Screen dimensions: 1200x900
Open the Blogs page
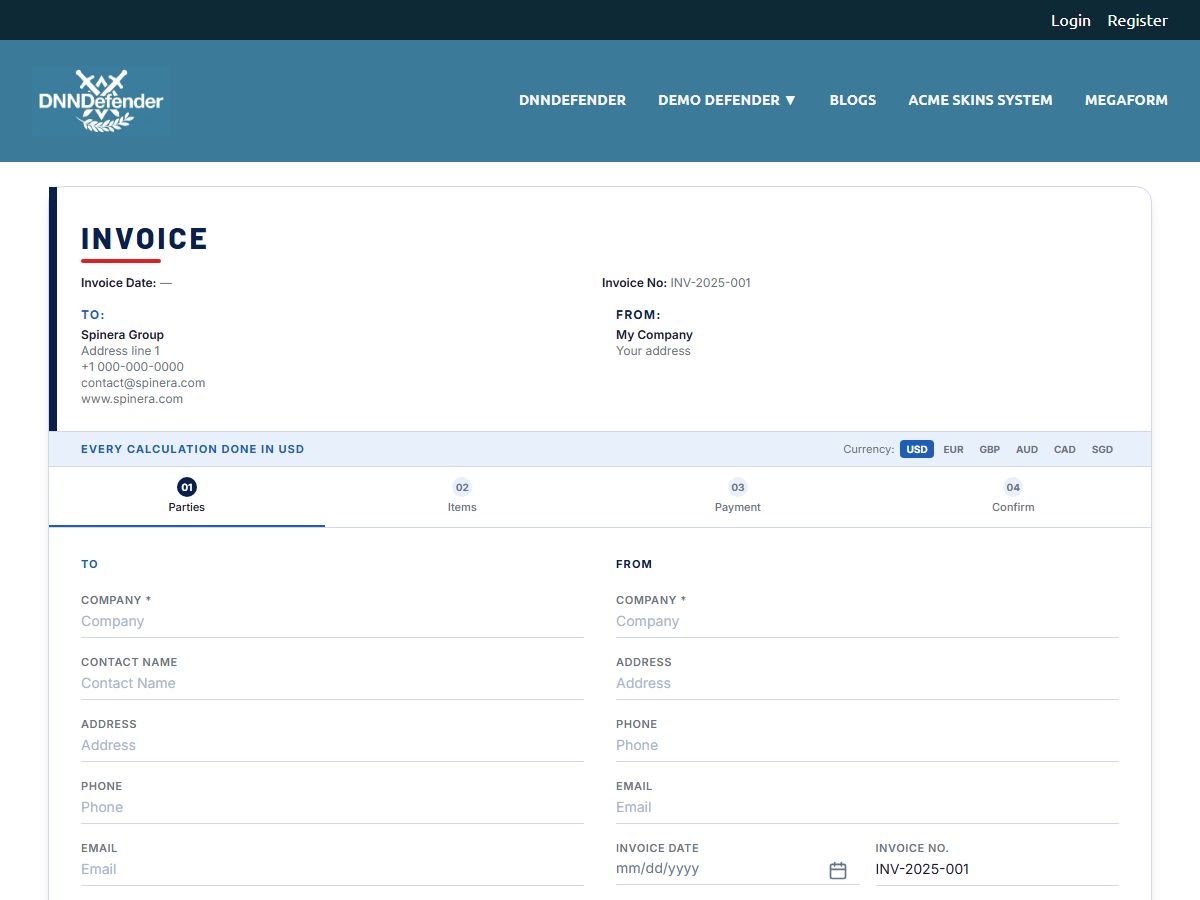(x=853, y=100)
